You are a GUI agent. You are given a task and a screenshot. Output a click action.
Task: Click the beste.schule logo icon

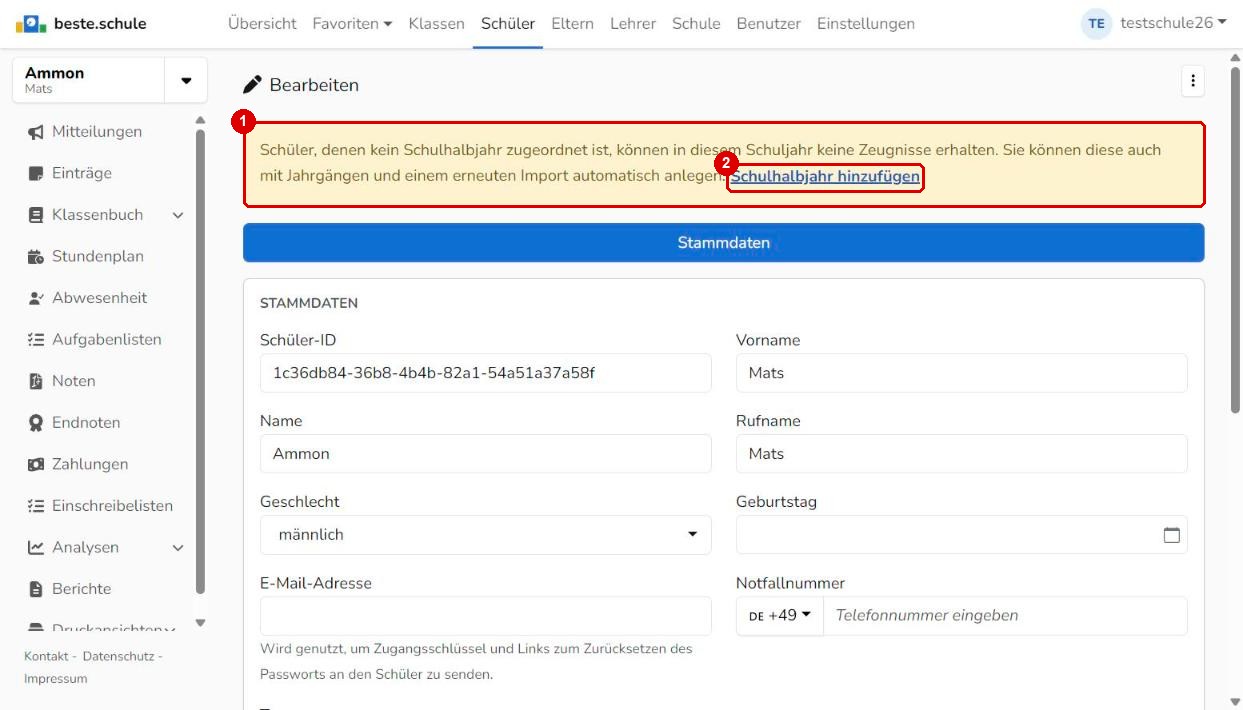pyautogui.click(x=30, y=23)
